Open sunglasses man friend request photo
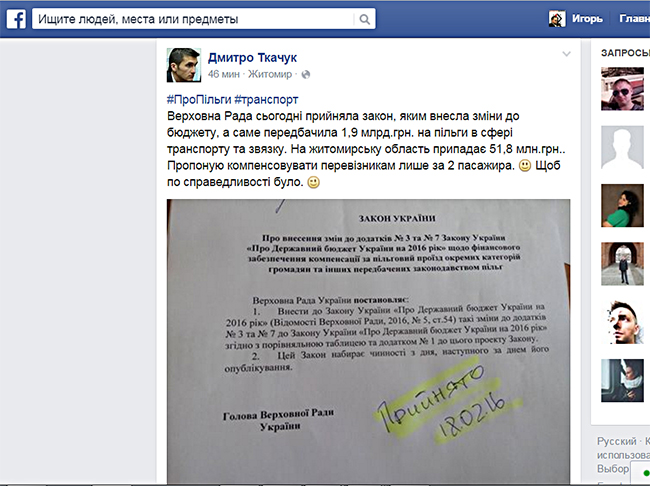Image resolution: width=650 pixels, height=486 pixels. [622, 89]
